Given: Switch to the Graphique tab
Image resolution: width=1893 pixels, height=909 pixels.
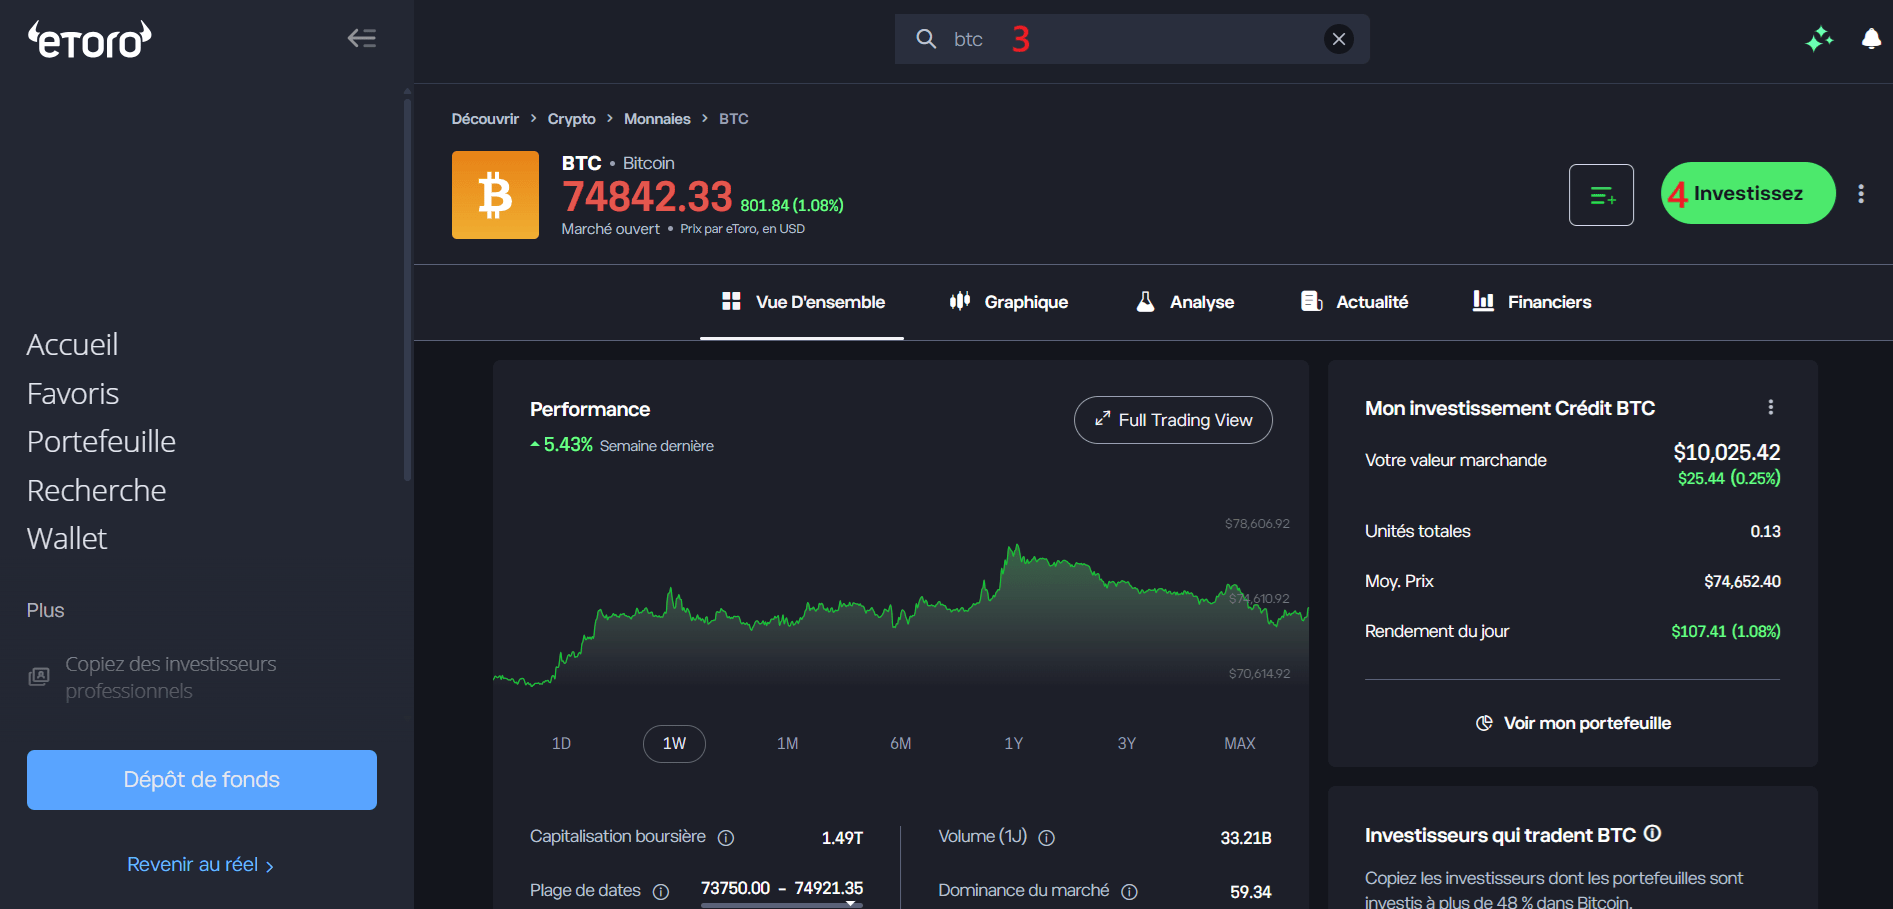Looking at the screenshot, I should (1008, 302).
